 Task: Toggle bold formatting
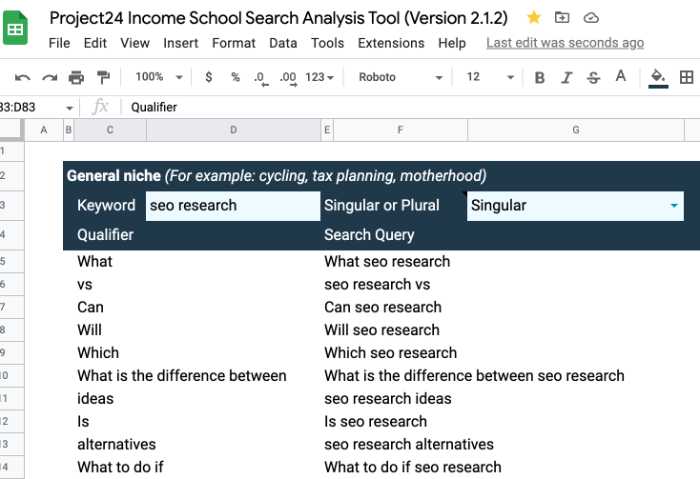click(x=539, y=78)
